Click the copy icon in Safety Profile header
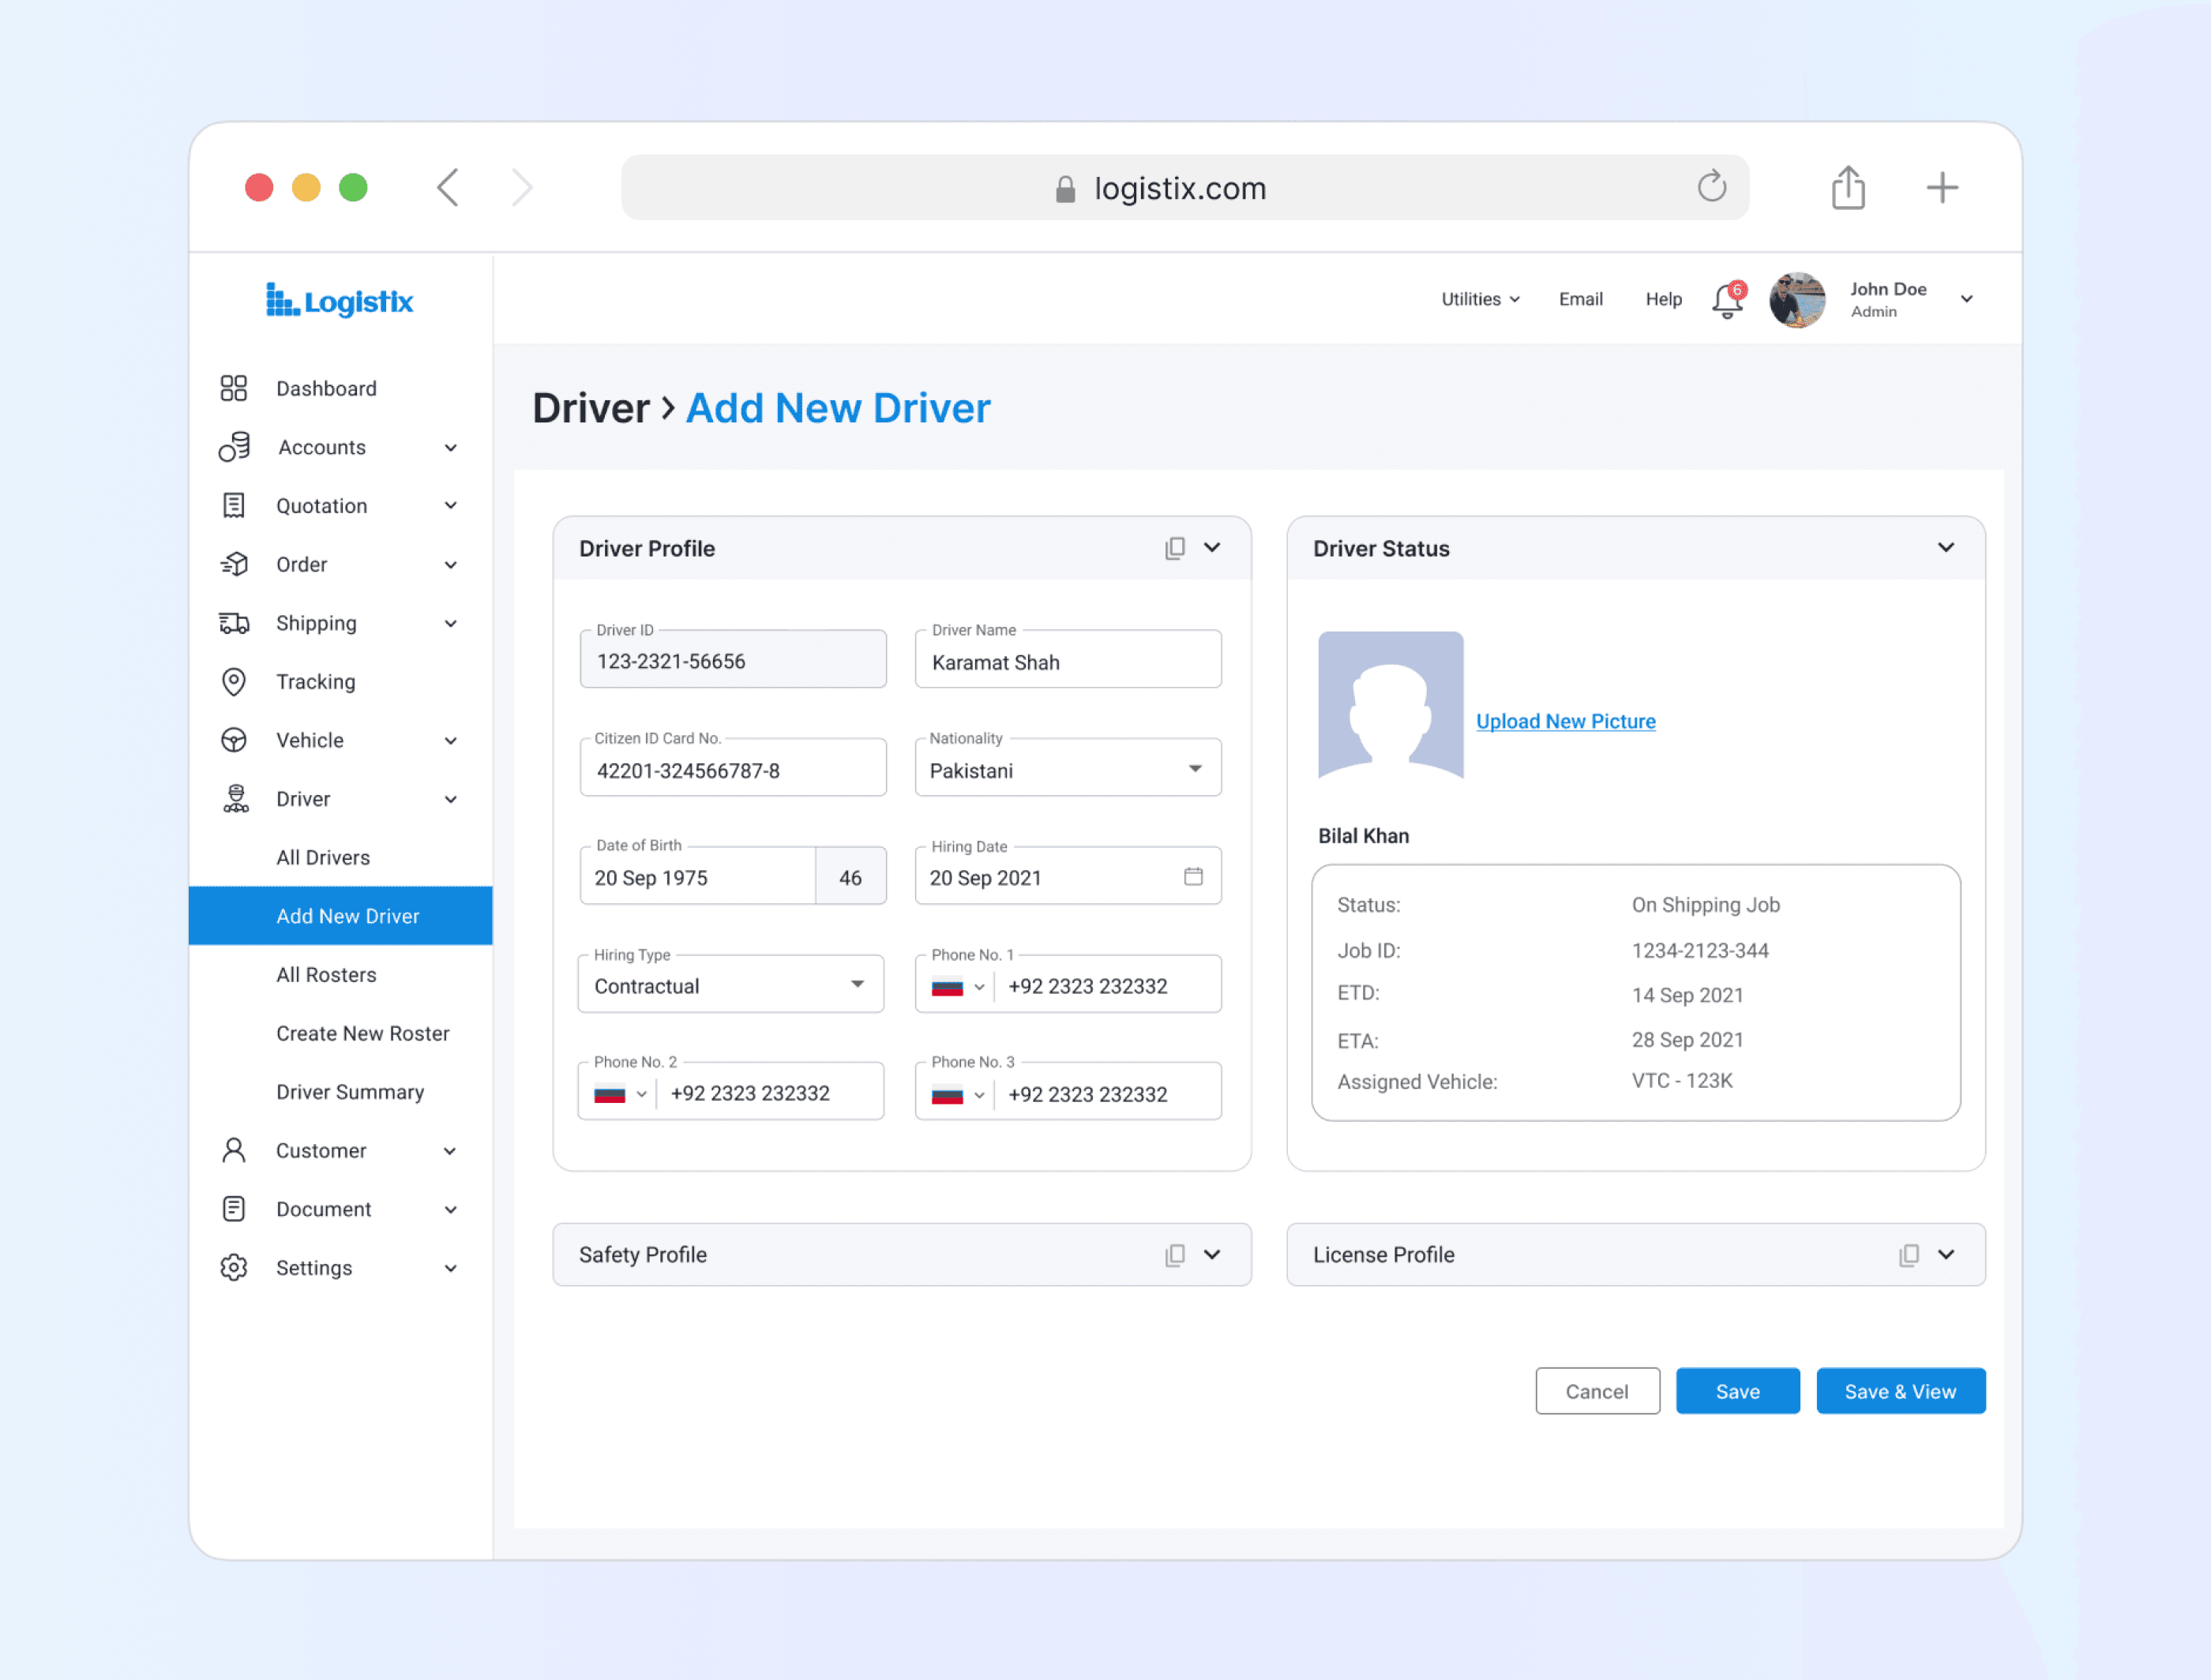The image size is (2211, 1680). (x=1175, y=1255)
